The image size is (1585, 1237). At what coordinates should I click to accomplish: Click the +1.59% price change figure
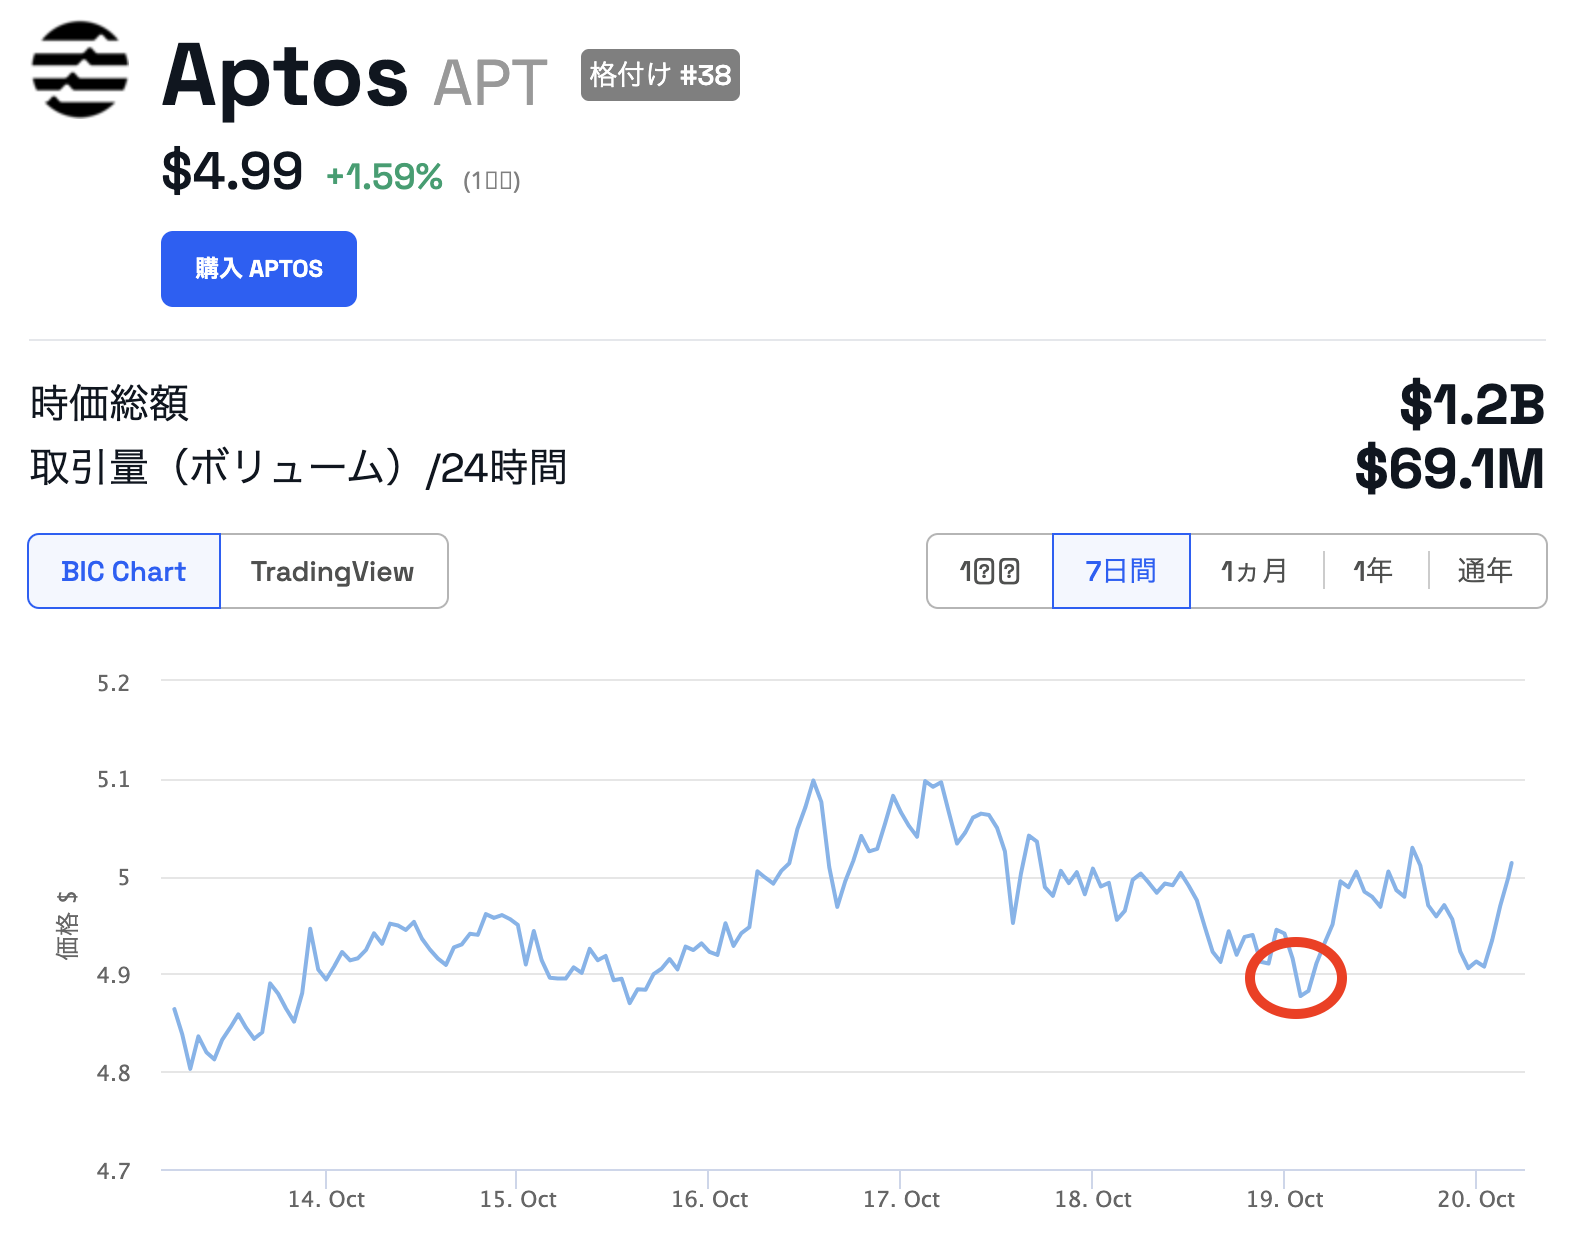[385, 177]
